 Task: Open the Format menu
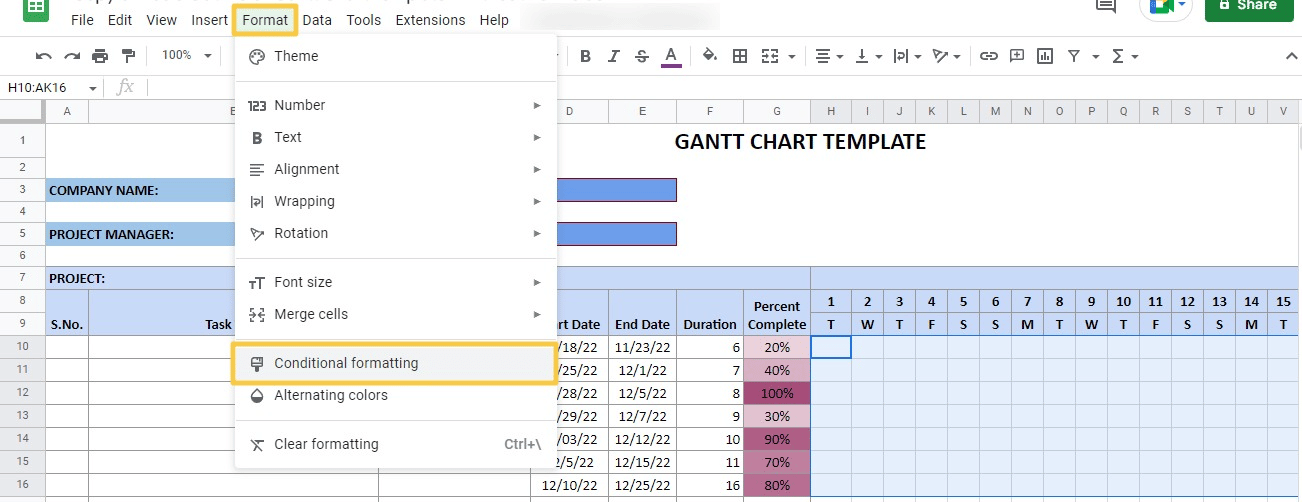[265, 20]
